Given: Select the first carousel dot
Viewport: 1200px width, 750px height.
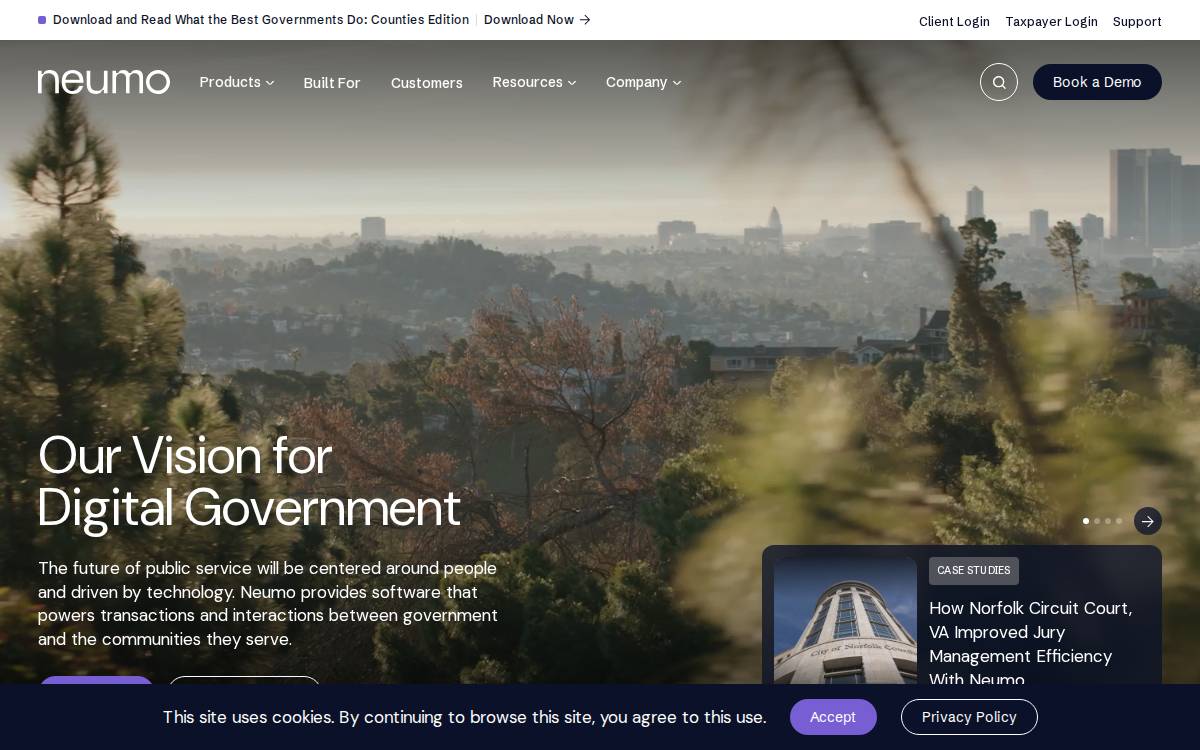Looking at the screenshot, I should 1086,521.
